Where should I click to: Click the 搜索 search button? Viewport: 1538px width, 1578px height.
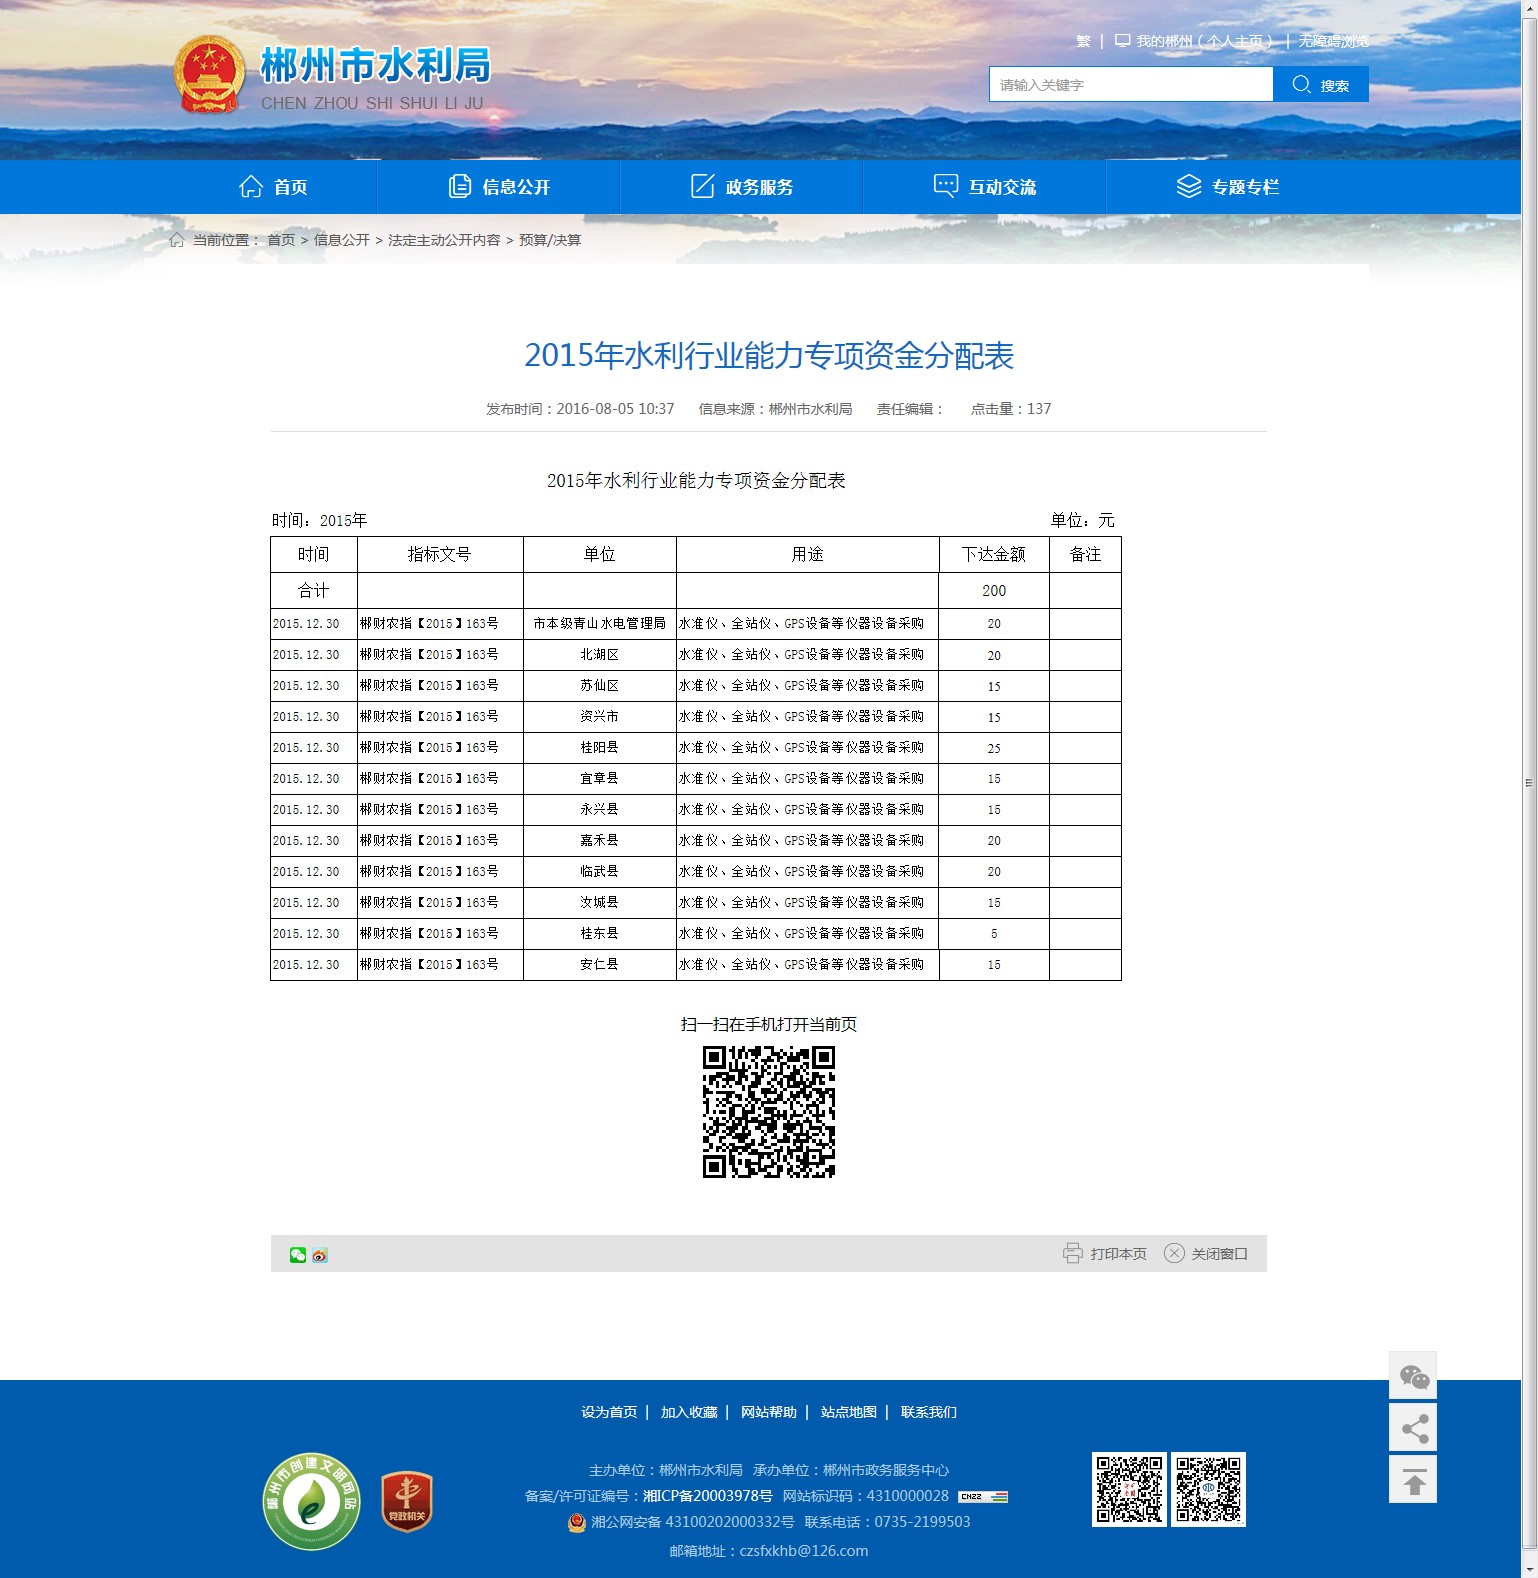(x=1321, y=85)
